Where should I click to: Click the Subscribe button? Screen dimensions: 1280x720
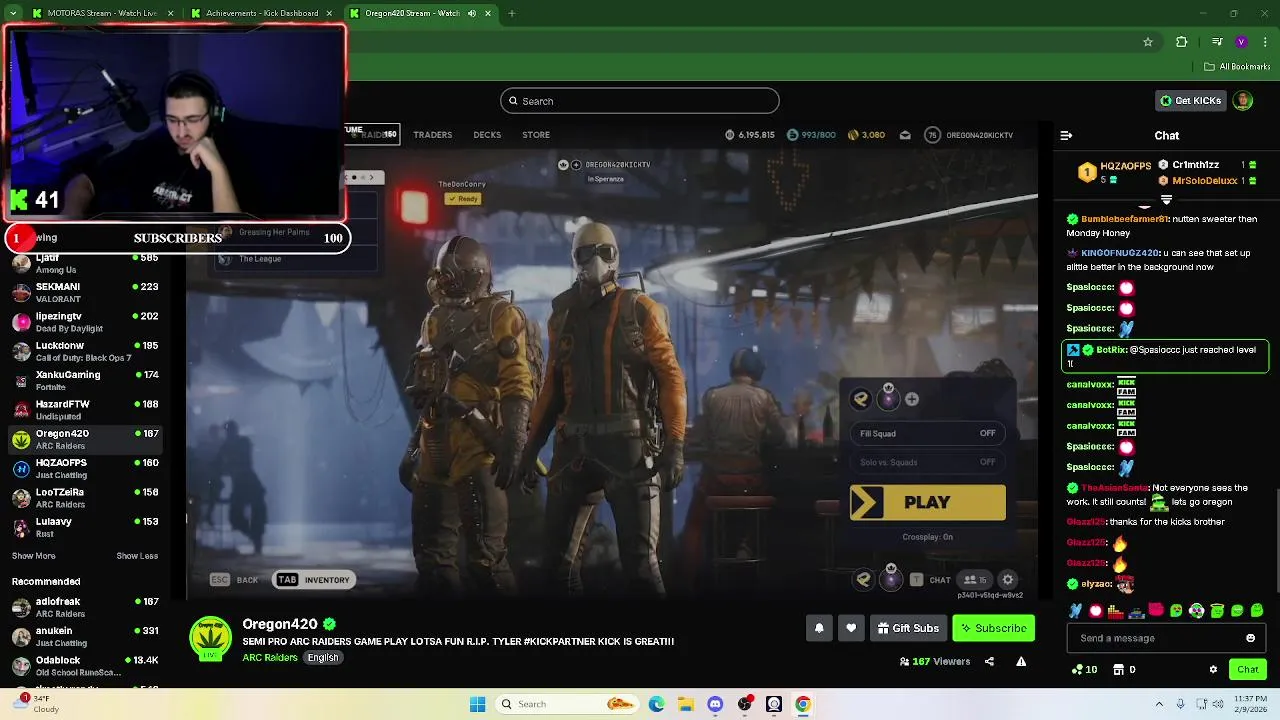[993, 628]
